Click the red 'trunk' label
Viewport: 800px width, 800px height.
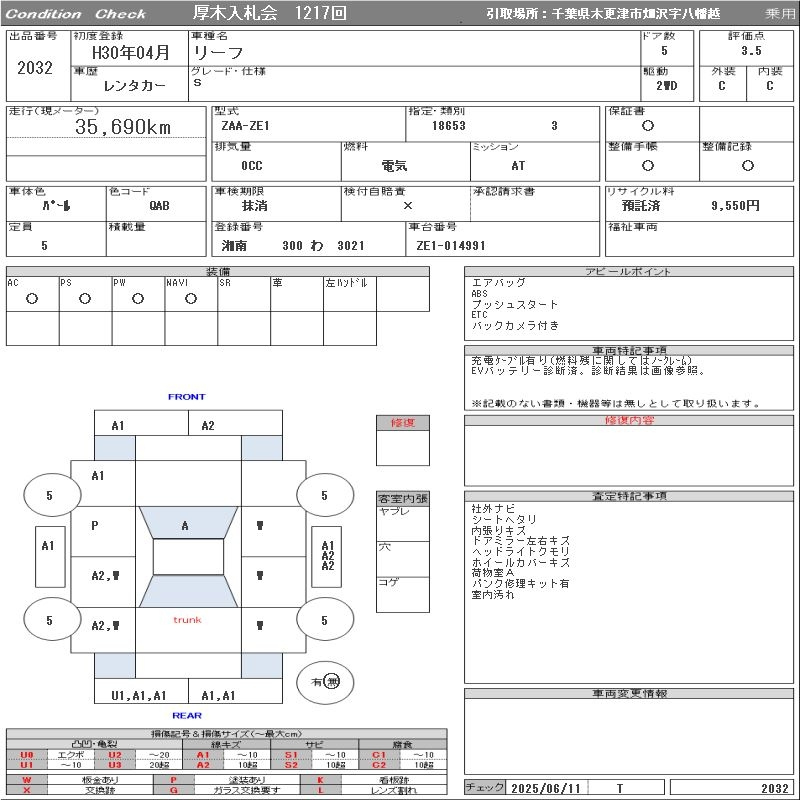187,620
